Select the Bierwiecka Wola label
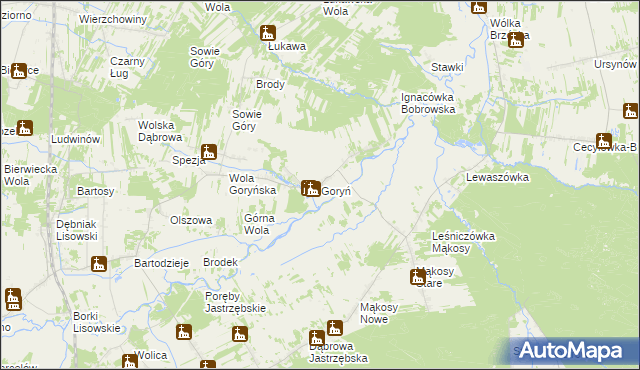This screenshot has width=640, height=370. [31, 175]
